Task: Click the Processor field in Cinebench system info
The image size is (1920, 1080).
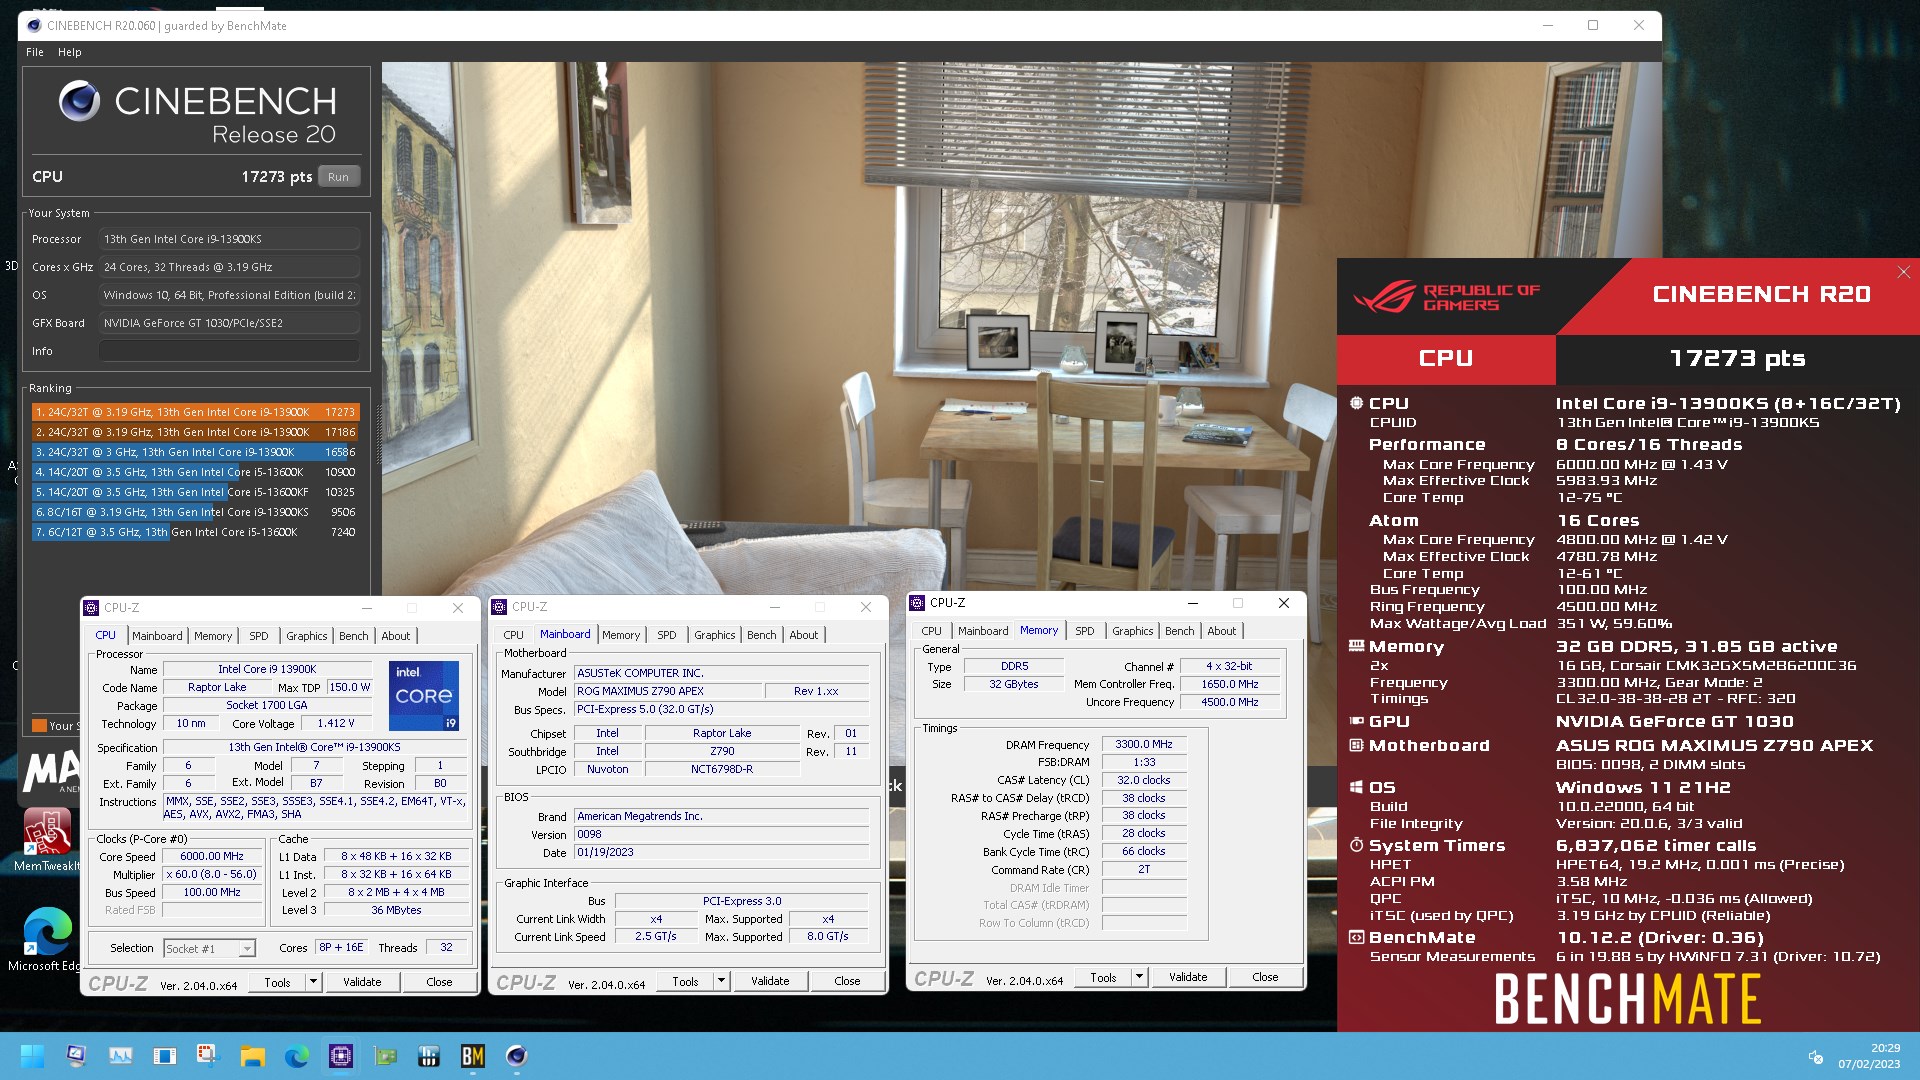Action: click(229, 239)
